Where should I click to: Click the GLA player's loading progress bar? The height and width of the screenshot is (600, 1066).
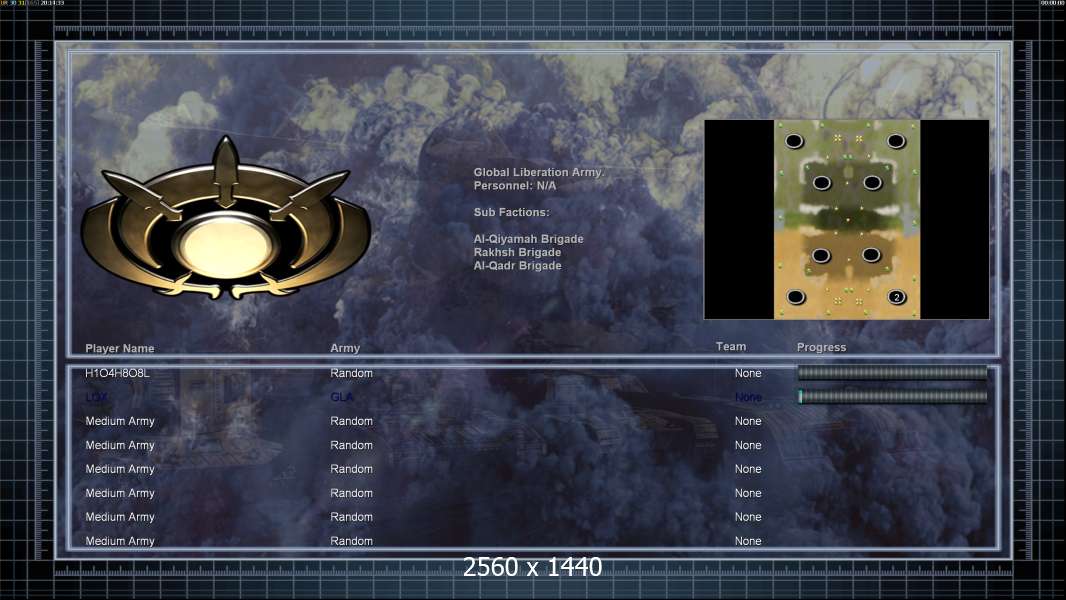click(x=892, y=396)
